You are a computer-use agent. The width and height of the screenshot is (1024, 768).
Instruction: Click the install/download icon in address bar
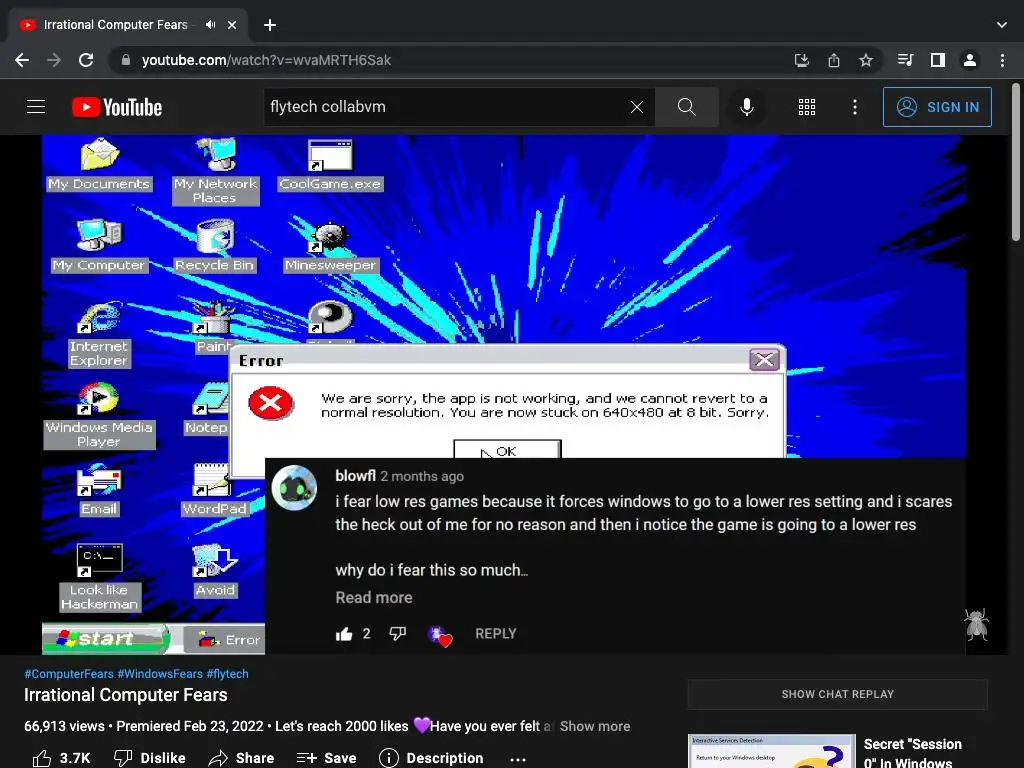(x=802, y=60)
